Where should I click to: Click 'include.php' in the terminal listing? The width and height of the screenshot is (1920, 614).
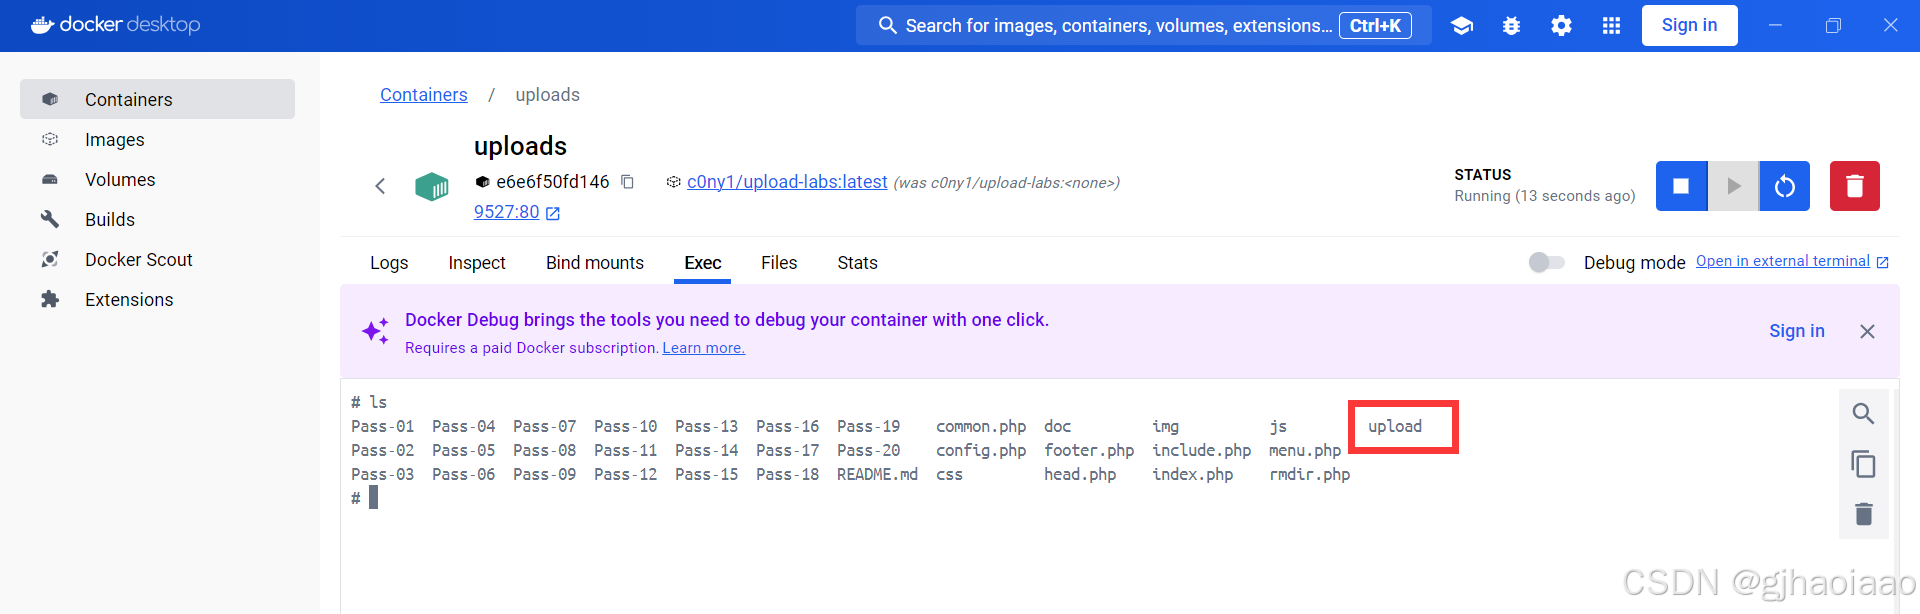click(1201, 451)
